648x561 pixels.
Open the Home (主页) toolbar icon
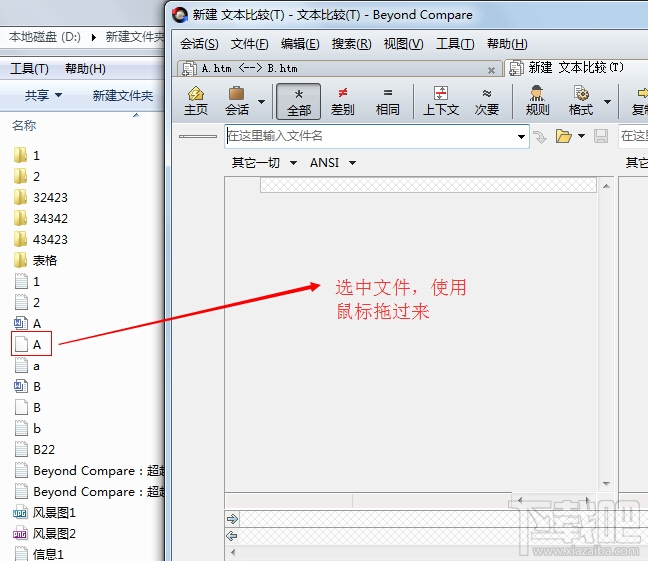pos(195,101)
